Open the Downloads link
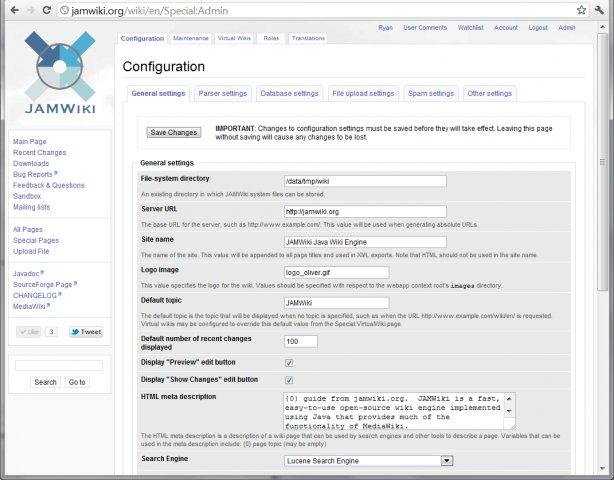The width and height of the screenshot is (614, 480). coord(31,163)
